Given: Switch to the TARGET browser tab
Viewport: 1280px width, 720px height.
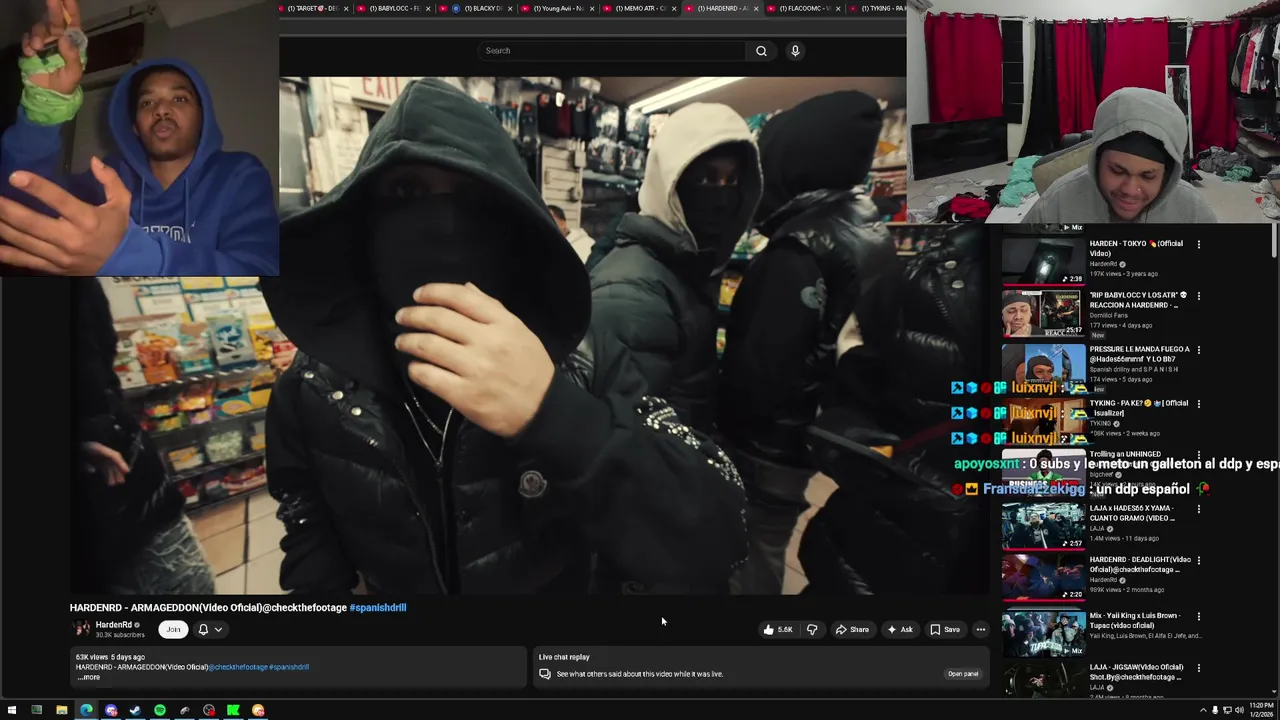Looking at the screenshot, I should [x=312, y=8].
